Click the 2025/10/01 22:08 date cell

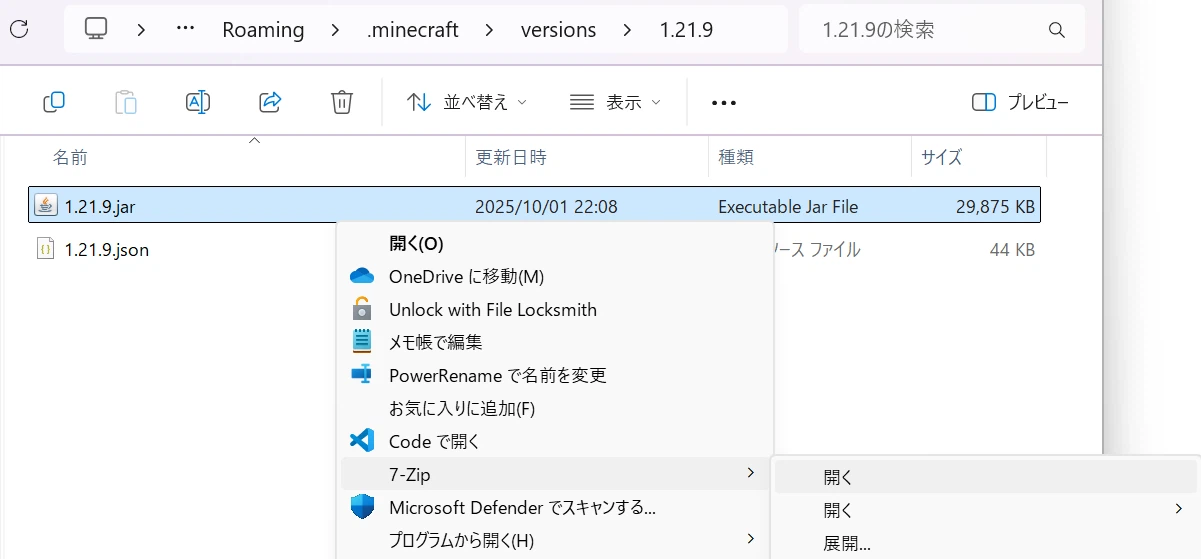tap(546, 207)
